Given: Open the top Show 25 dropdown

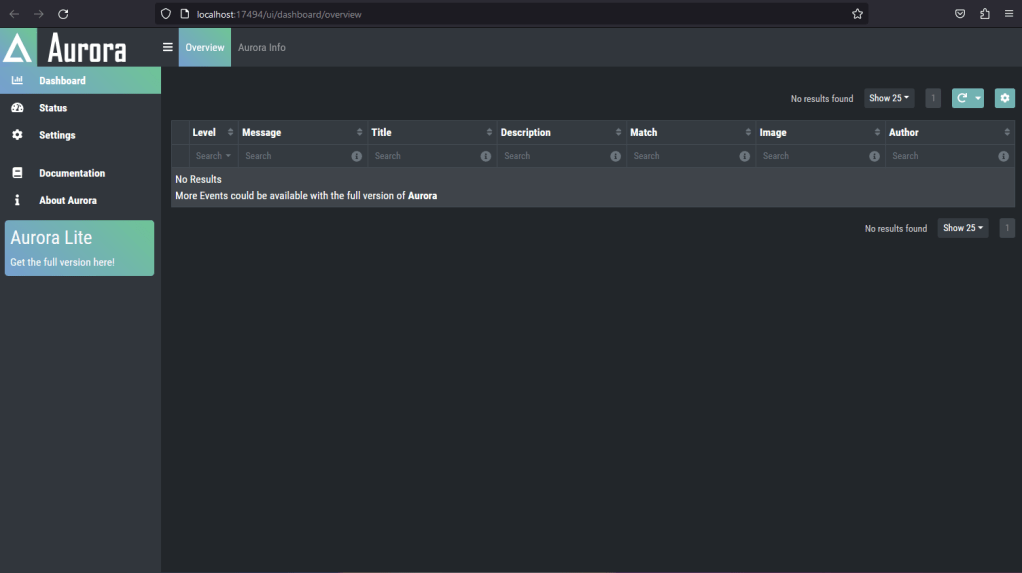Looking at the screenshot, I should pyautogui.click(x=889, y=98).
